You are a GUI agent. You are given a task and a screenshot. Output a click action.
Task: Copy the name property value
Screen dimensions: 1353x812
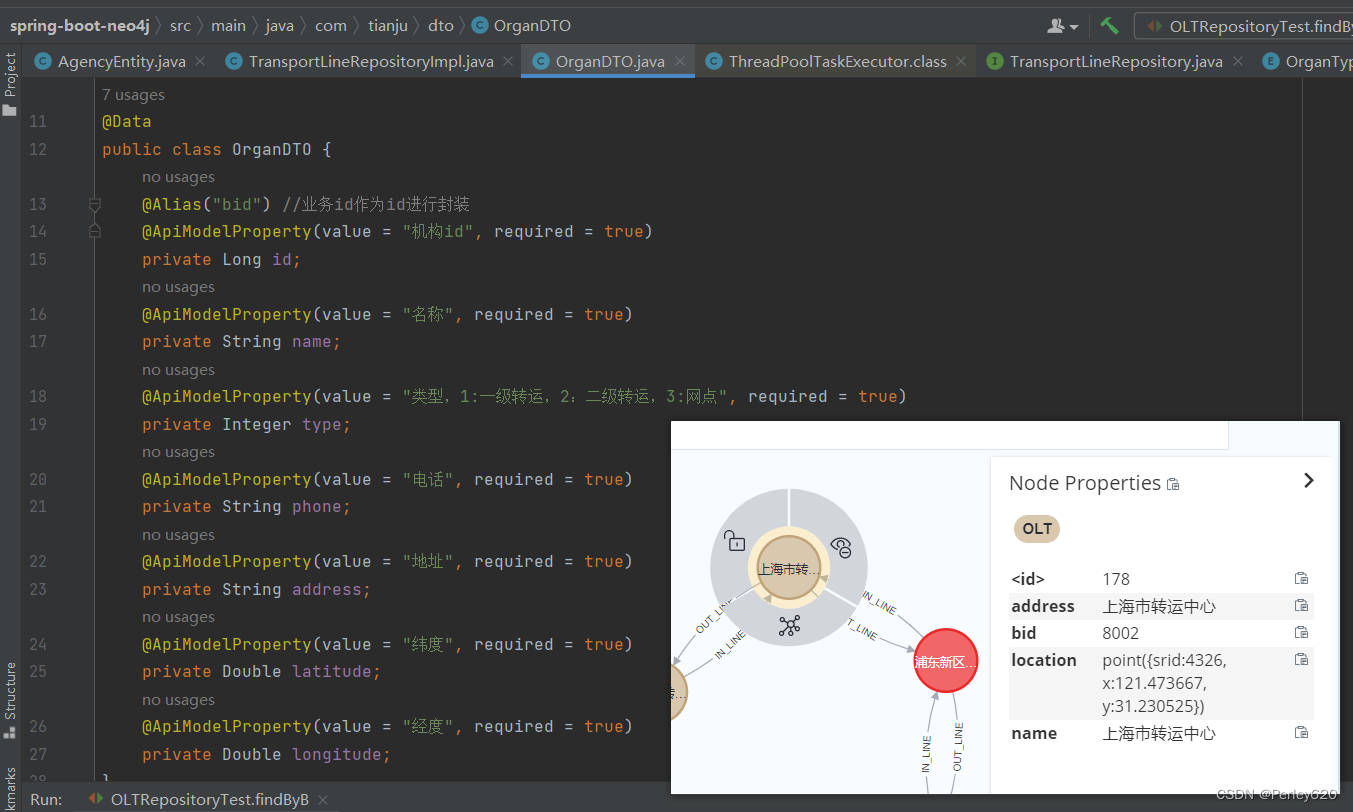(x=1301, y=732)
